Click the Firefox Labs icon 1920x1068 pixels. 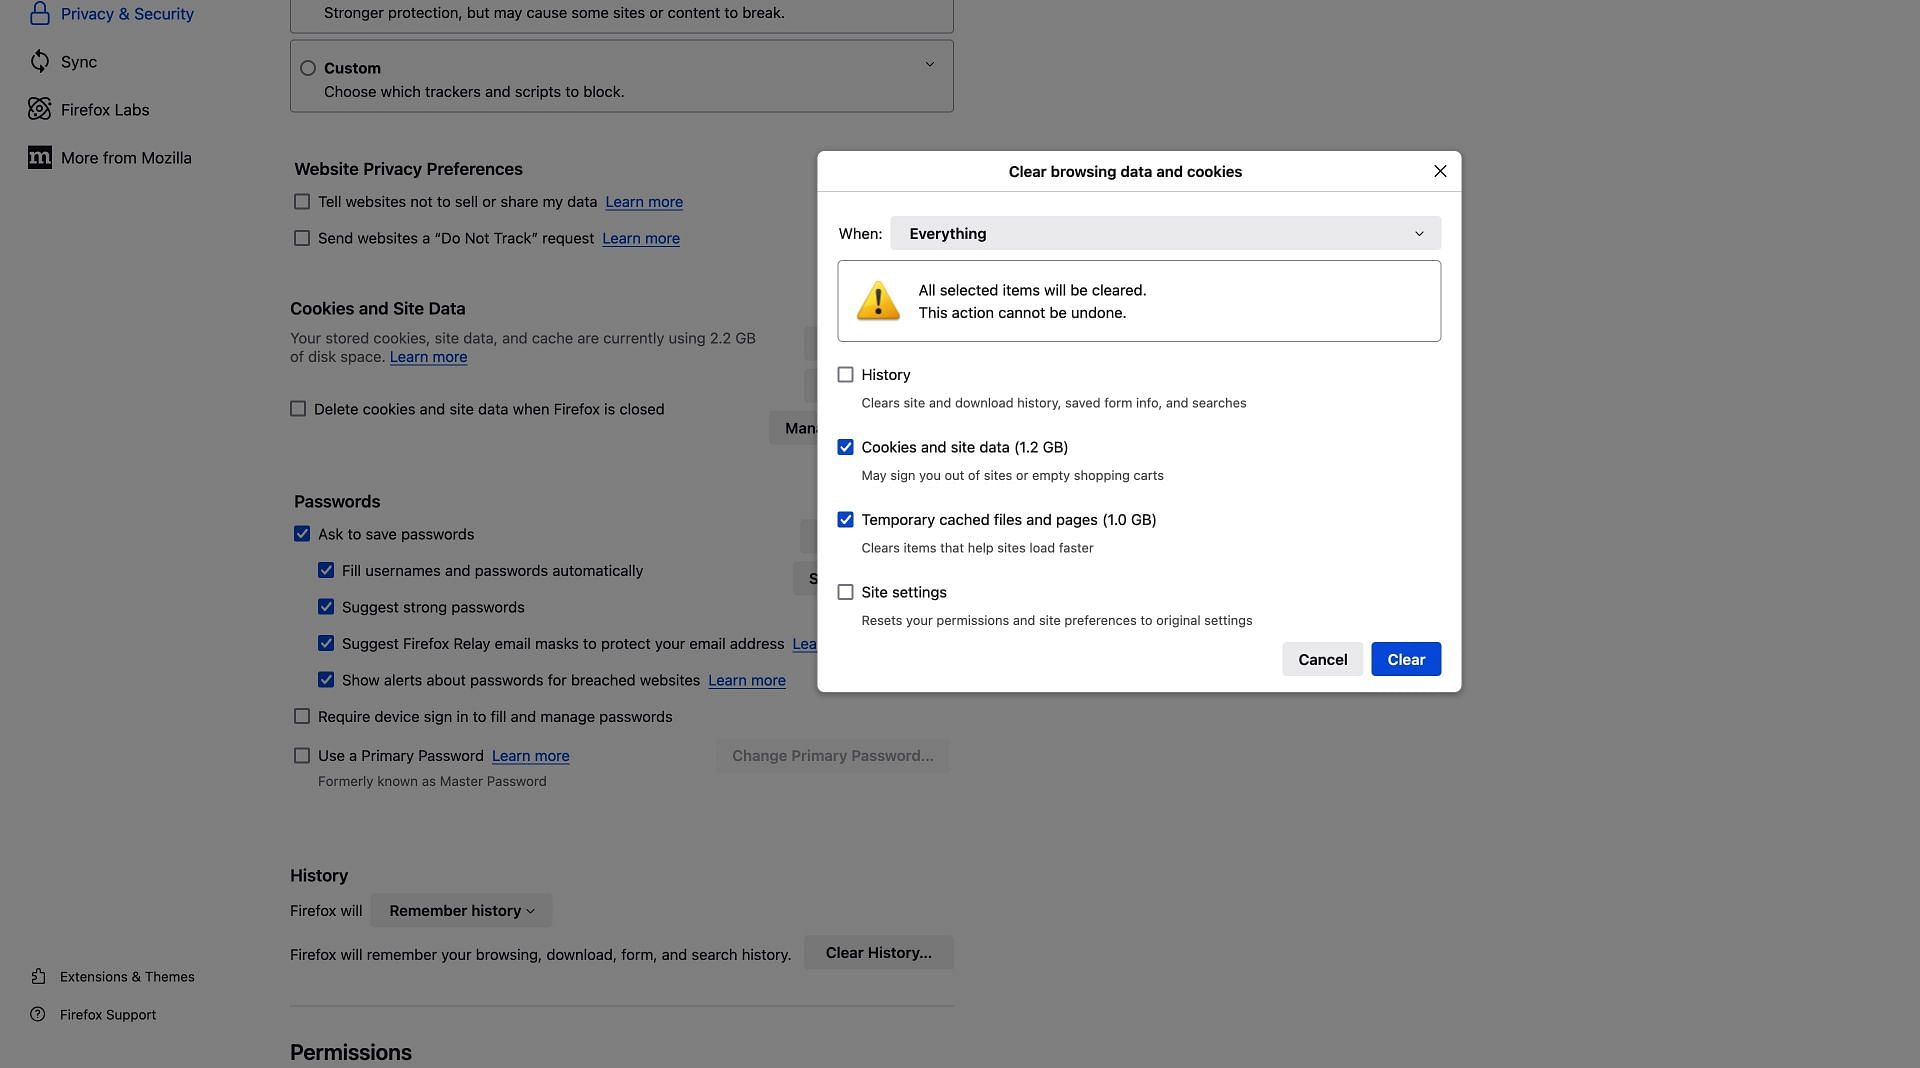[39, 110]
